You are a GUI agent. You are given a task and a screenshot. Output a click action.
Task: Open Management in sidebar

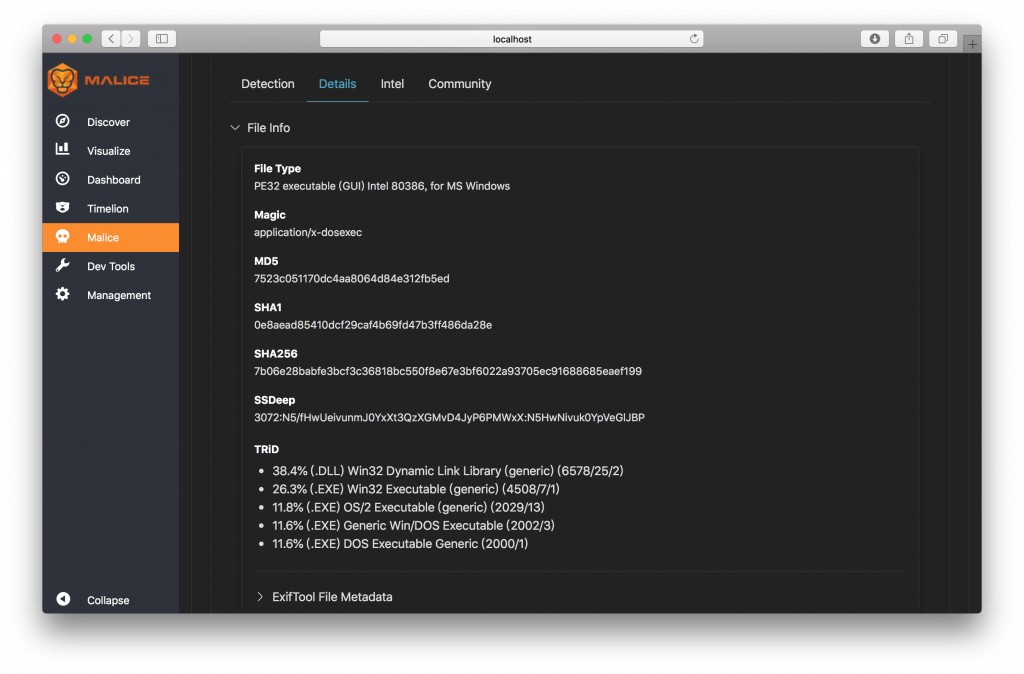tap(119, 295)
